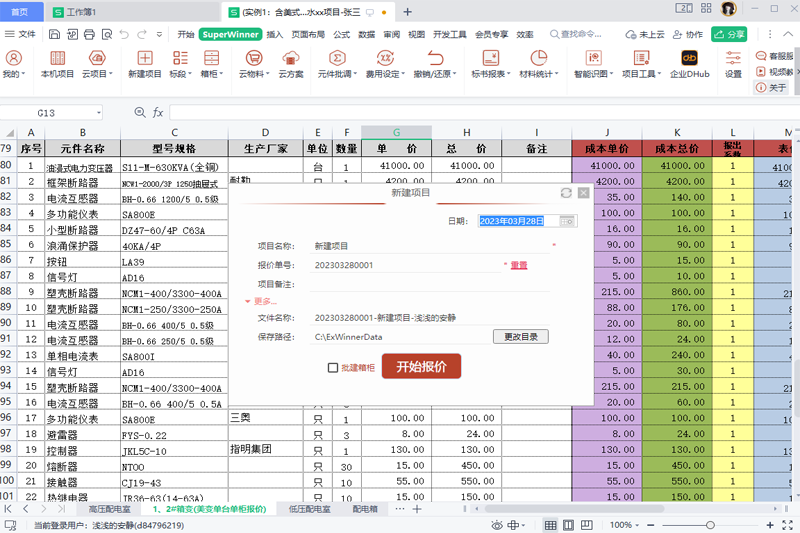Click the 更改目录 button

tap(520, 337)
